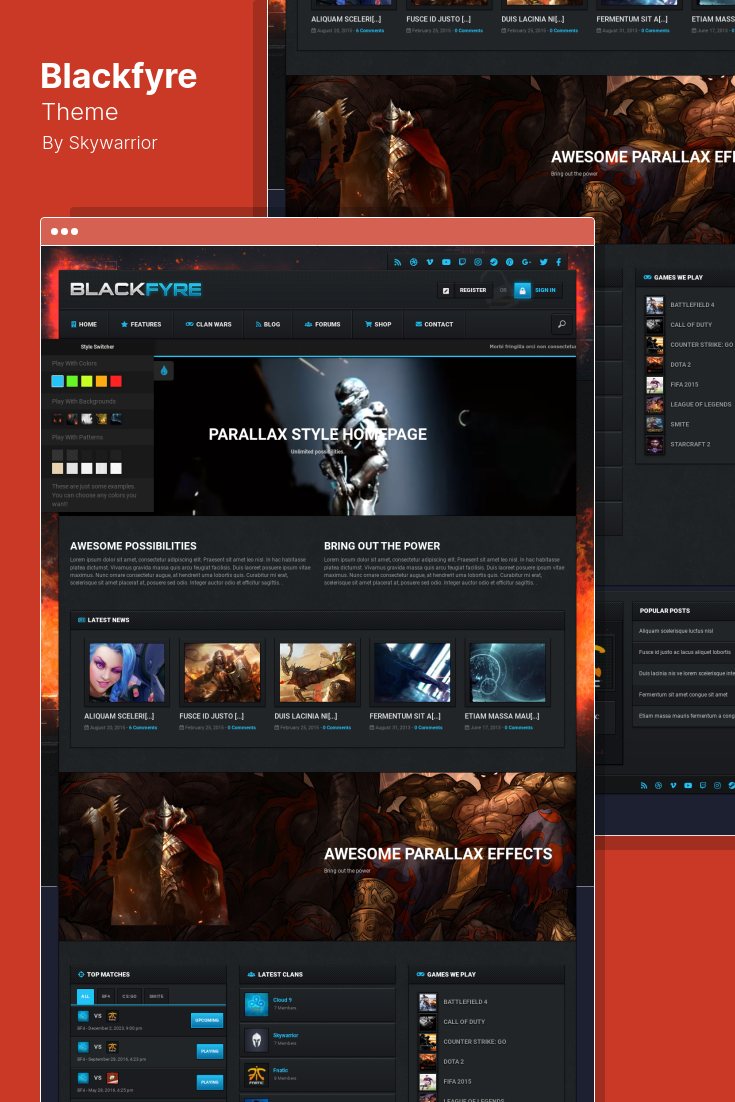The height and width of the screenshot is (1102, 735).
Task: Open the Steam icon in the header
Action: tap(494, 262)
